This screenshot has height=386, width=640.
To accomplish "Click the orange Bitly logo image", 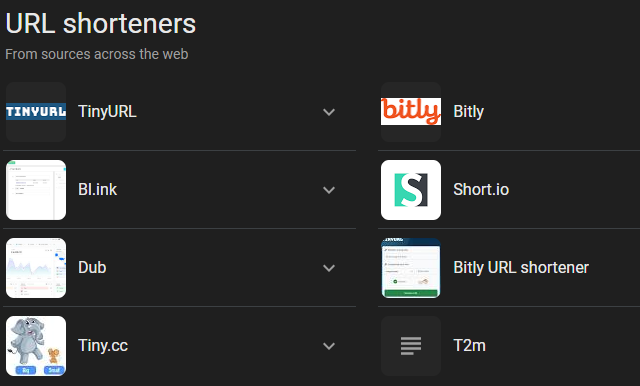I will click(411, 112).
